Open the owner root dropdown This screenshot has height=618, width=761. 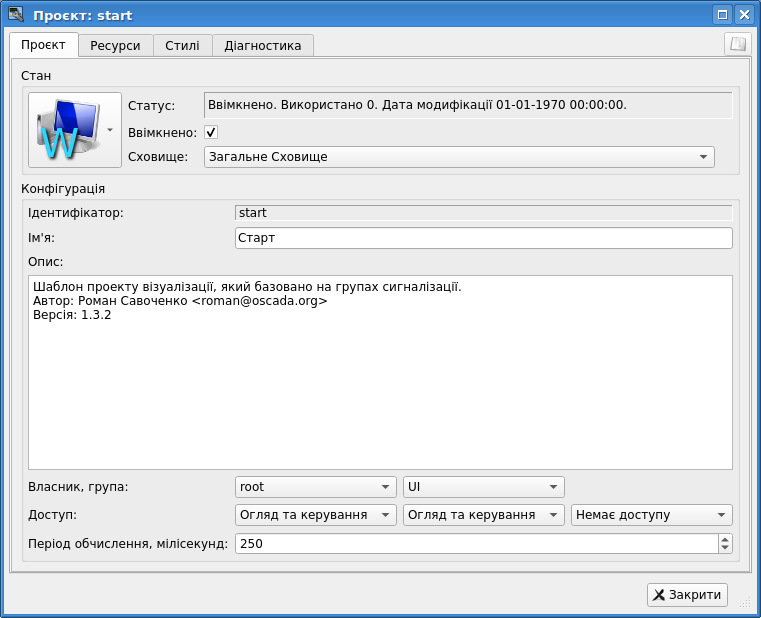click(x=315, y=487)
